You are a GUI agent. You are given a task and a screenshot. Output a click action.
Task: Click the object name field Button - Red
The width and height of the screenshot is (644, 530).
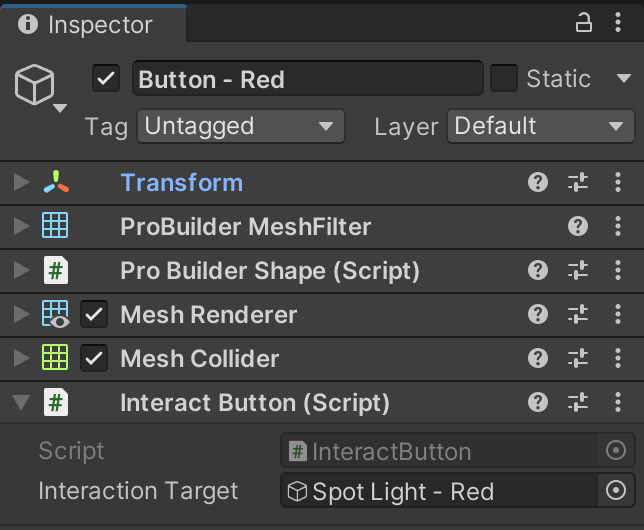point(306,79)
